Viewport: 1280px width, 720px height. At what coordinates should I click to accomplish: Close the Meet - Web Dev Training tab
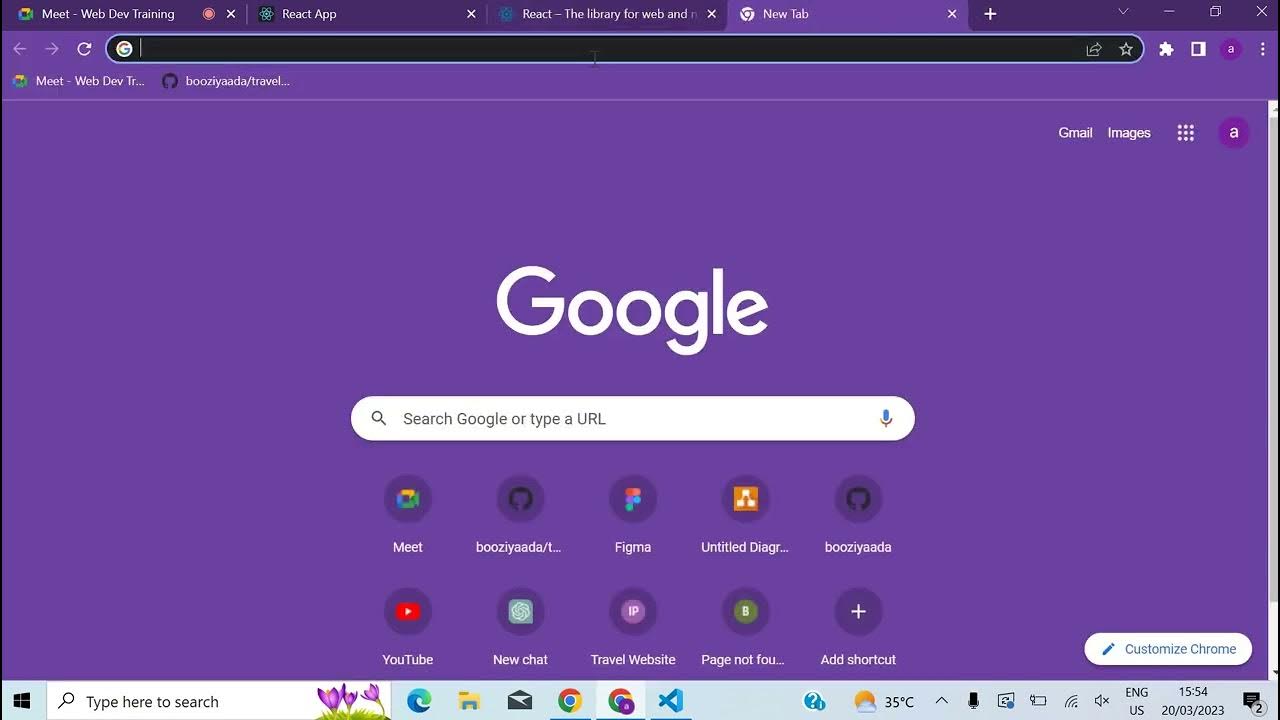(231, 14)
